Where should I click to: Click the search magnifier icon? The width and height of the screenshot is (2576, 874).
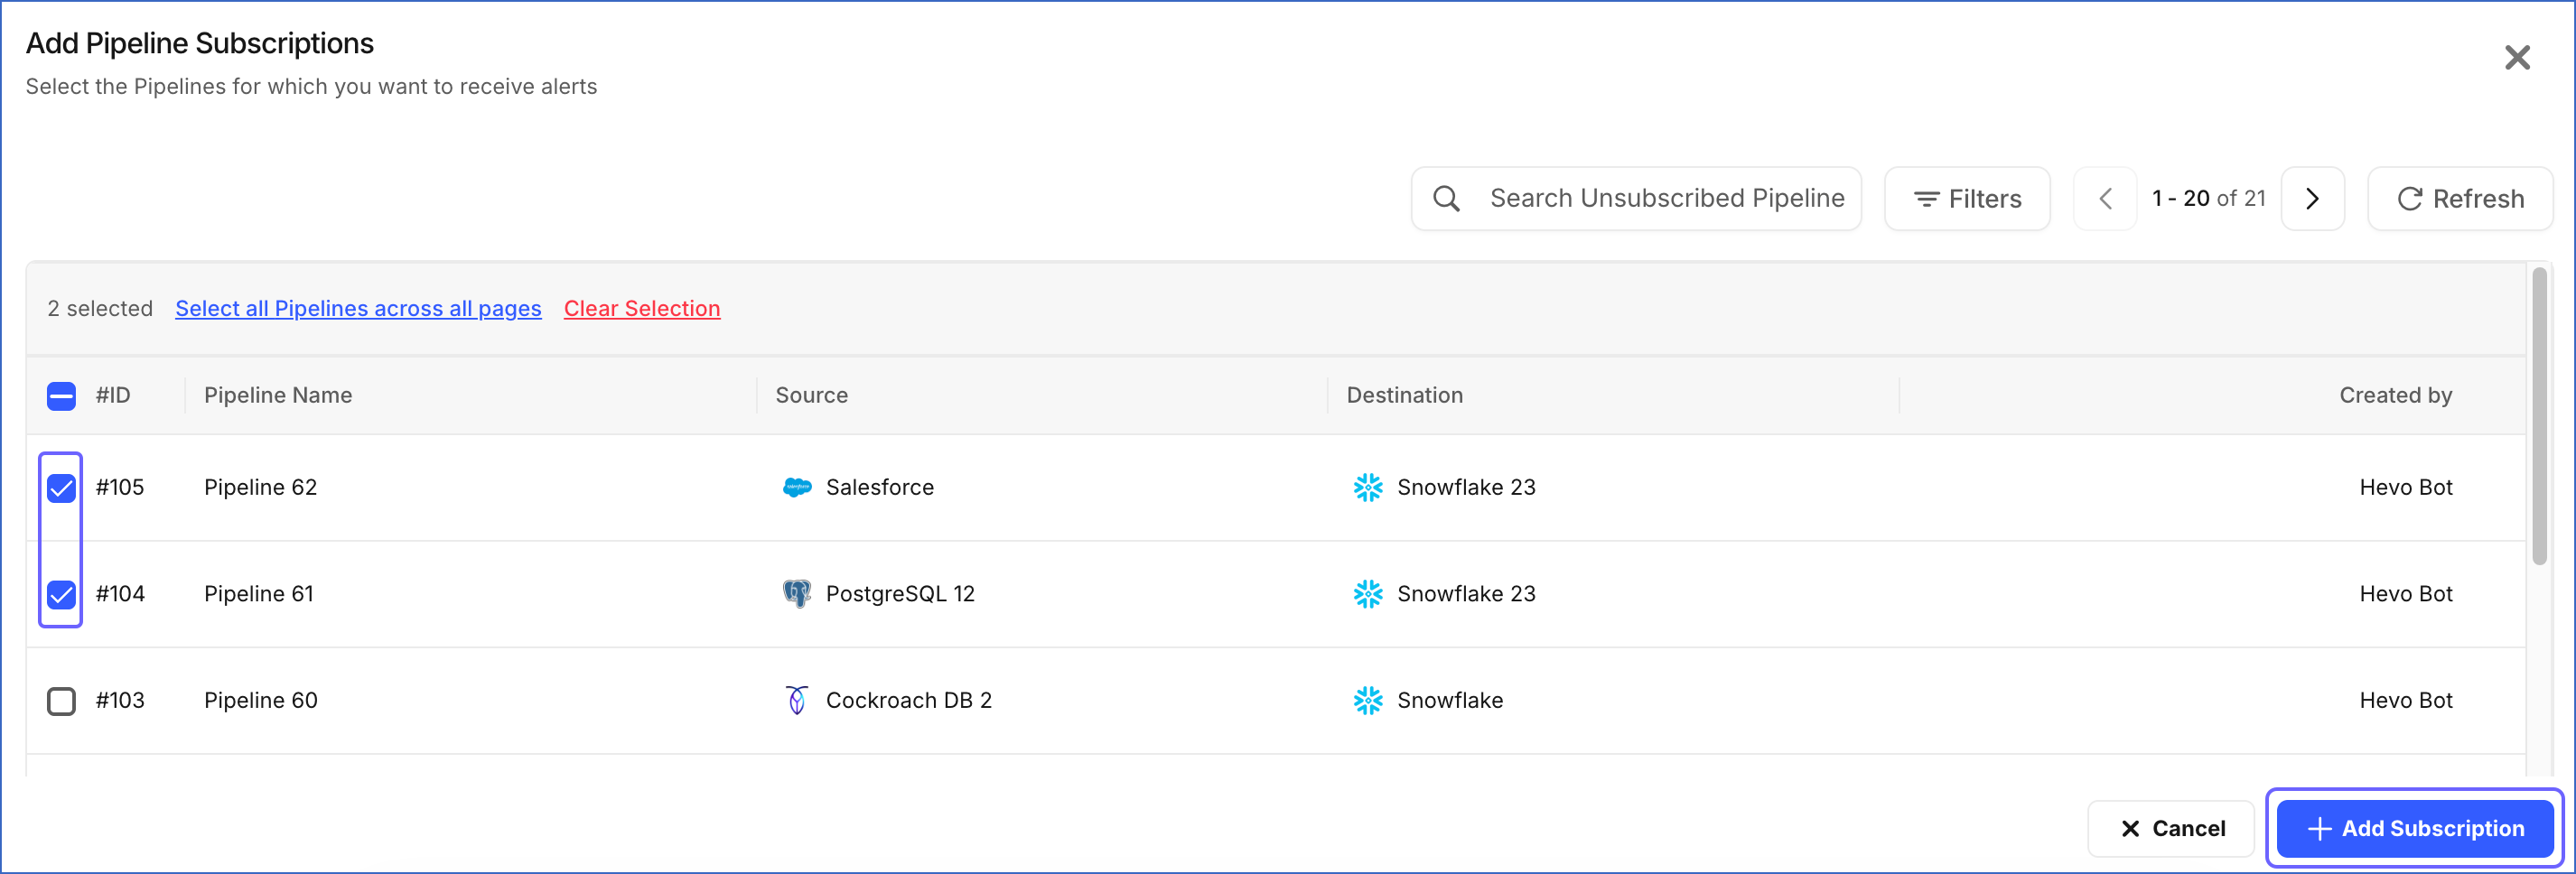tap(1446, 198)
